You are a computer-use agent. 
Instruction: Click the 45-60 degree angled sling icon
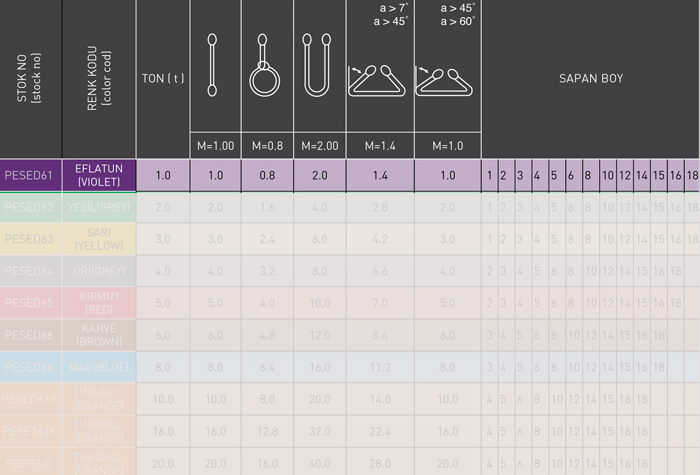[444, 82]
